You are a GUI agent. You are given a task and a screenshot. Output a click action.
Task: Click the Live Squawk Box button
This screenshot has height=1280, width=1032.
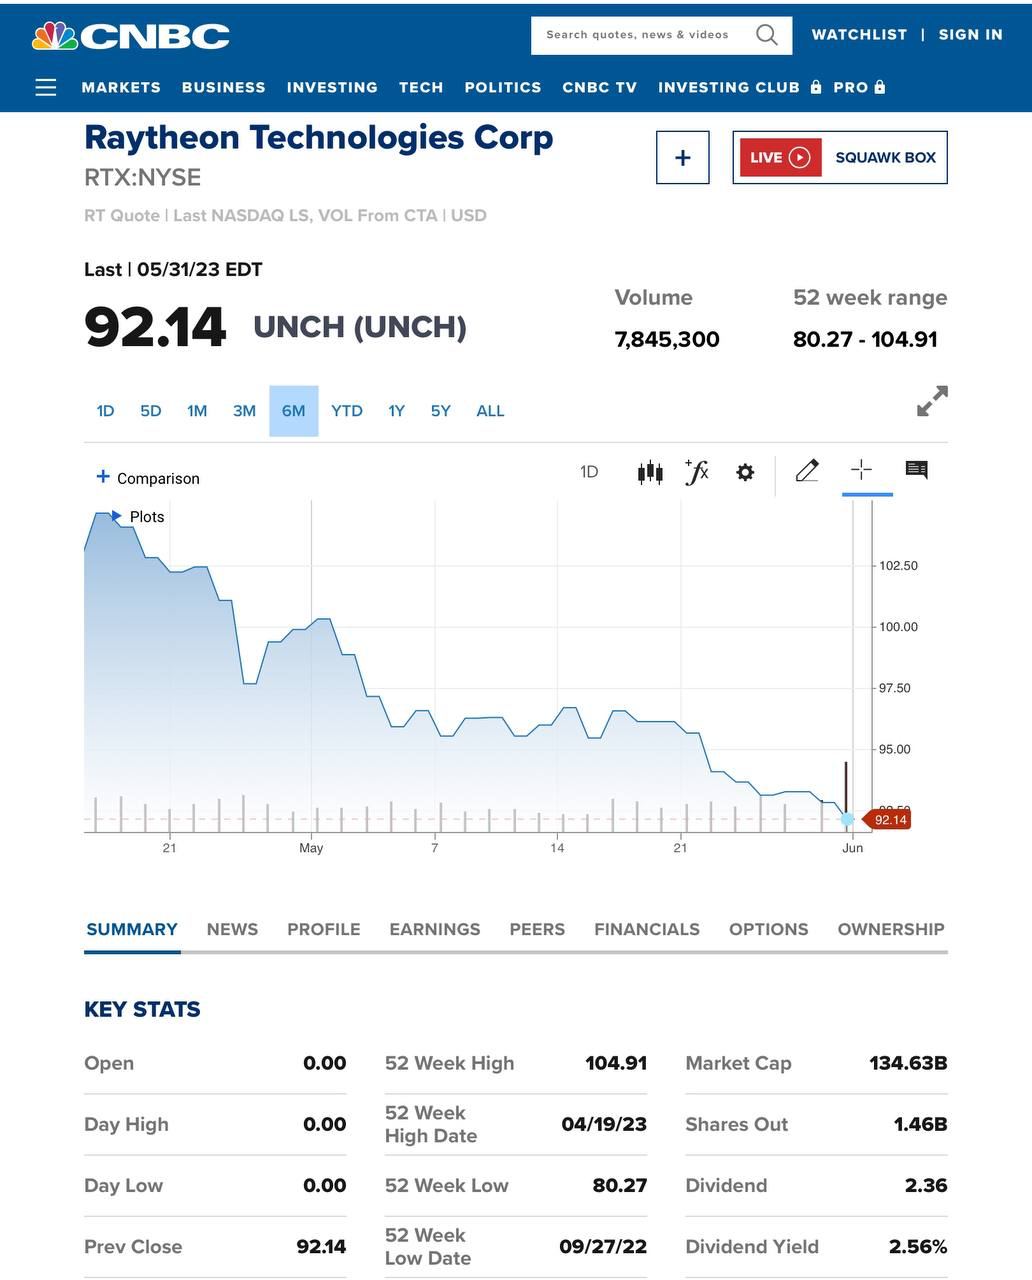[x=840, y=157]
